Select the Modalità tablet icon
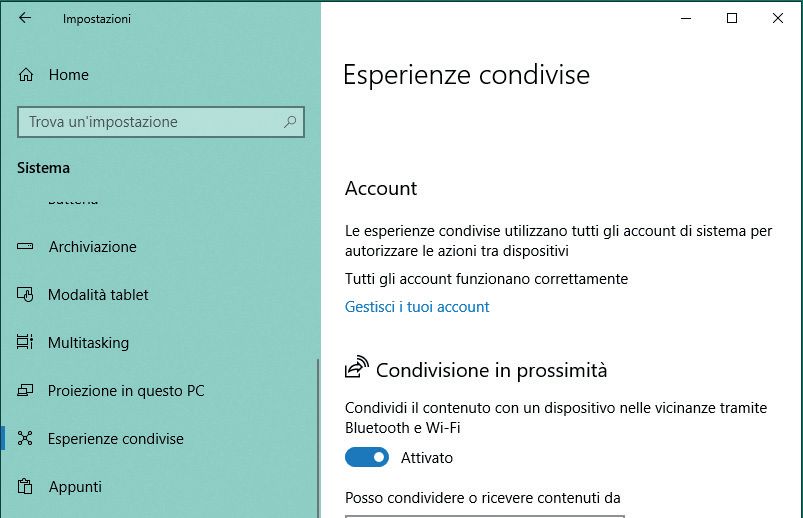This screenshot has height=518, width=803. click(25, 295)
